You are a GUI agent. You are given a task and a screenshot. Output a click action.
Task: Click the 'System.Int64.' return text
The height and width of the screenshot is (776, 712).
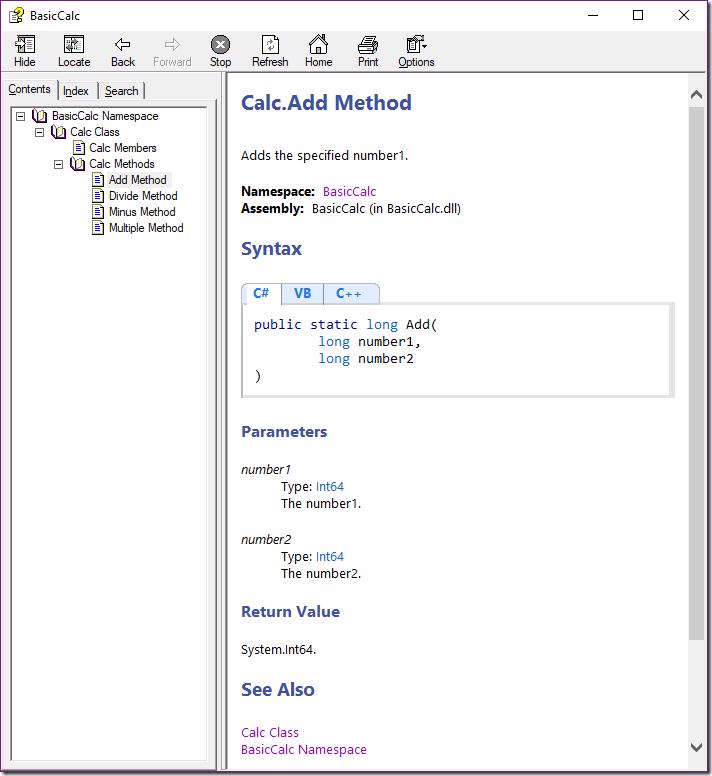pos(278,649)
